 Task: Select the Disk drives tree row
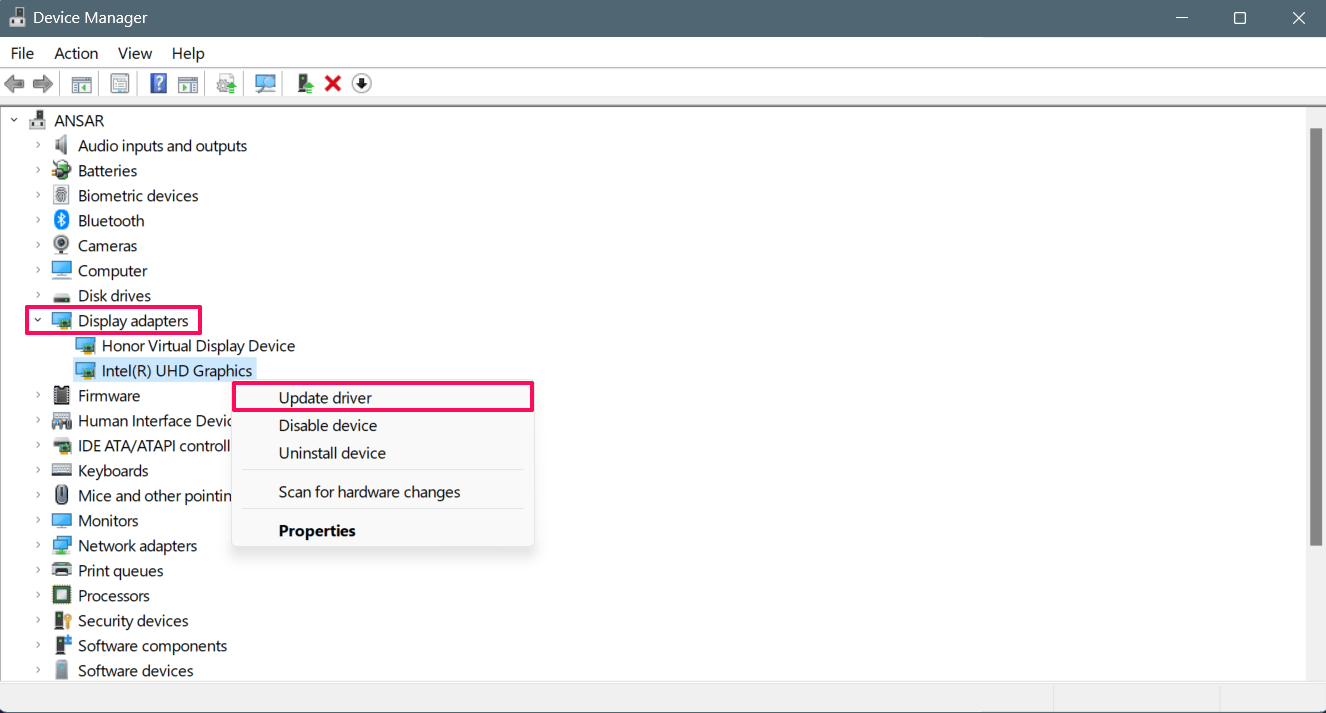(x=114, y=295)
